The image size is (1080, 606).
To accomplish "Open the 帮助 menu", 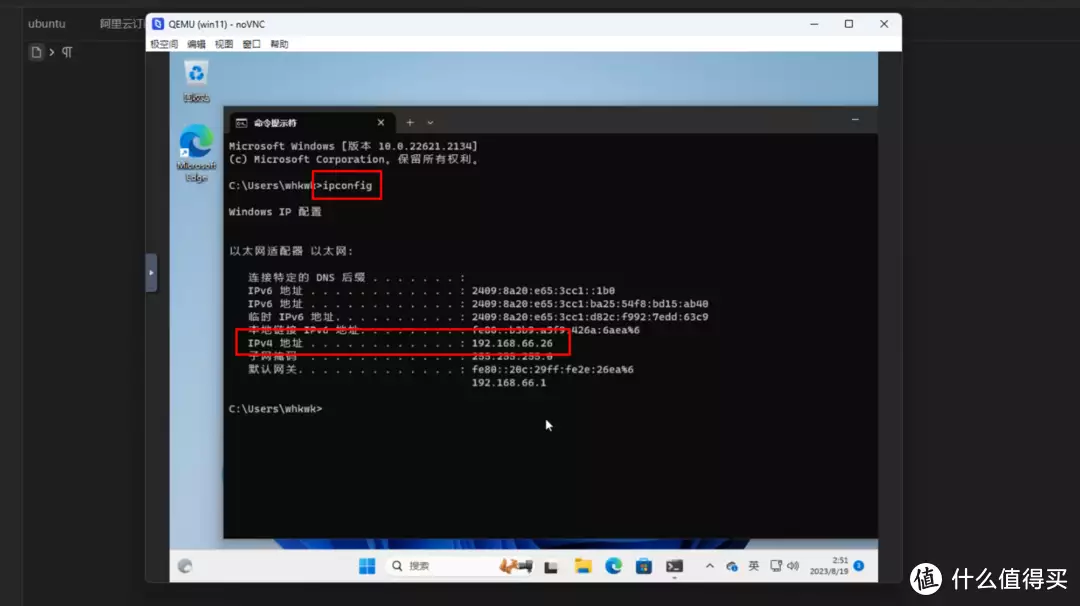I will [279, 44].
